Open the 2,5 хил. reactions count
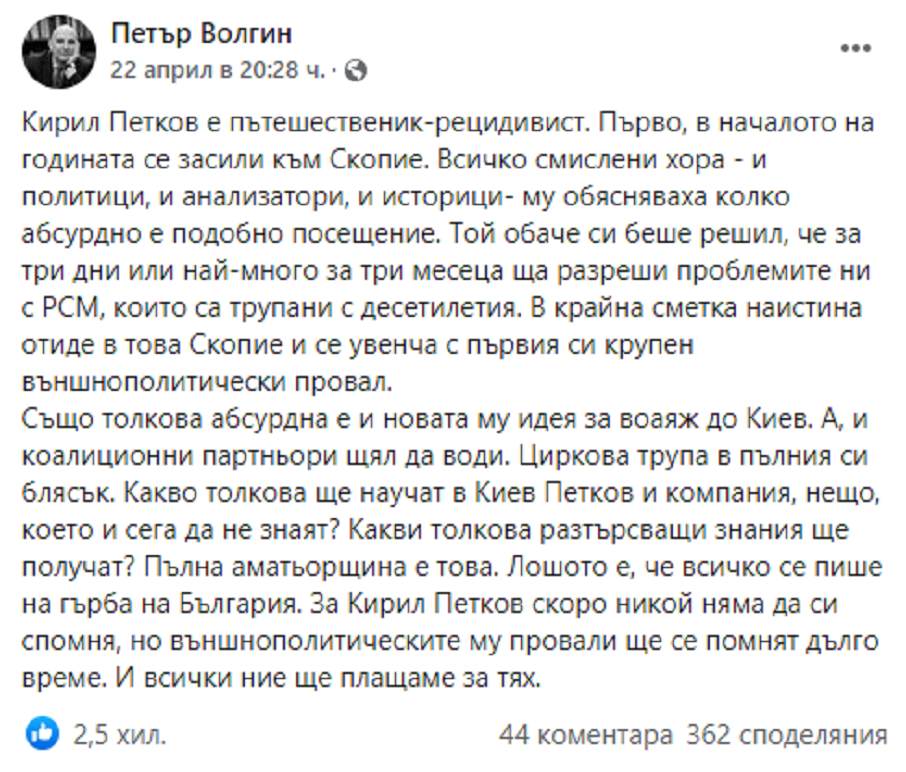The image size is (906, 772). [120, 735]
